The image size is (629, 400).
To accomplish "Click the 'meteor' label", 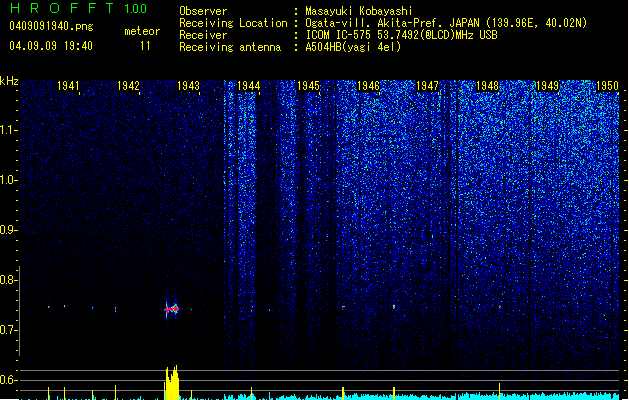I will pyautogui.click(x=142, y=31).
